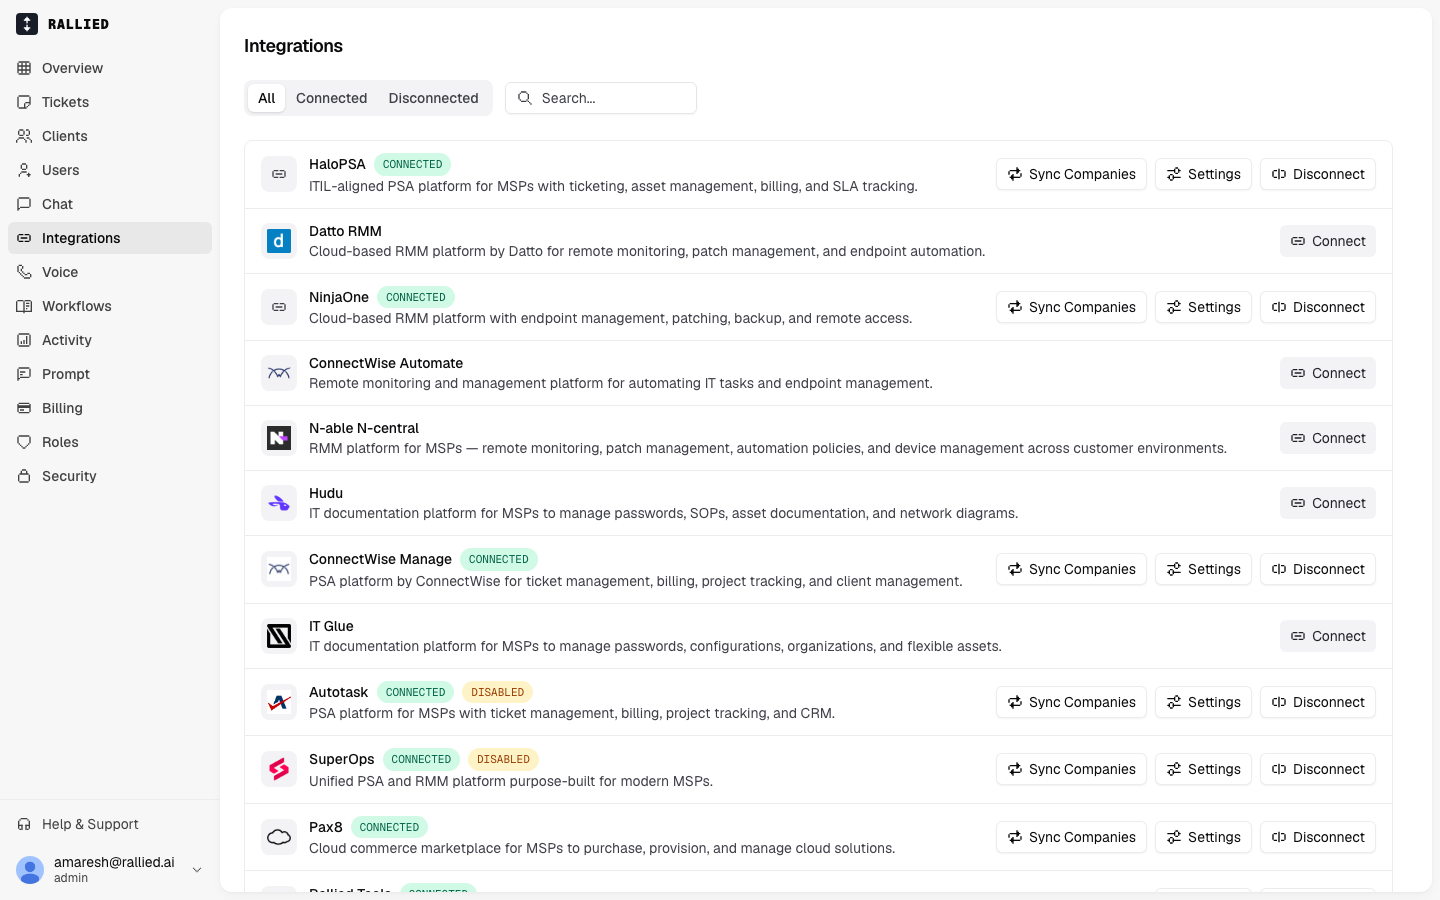Screen dimensions: 1440x900
Task: Click the ConnectWise Automate logo icon
Action: point(279,373)
